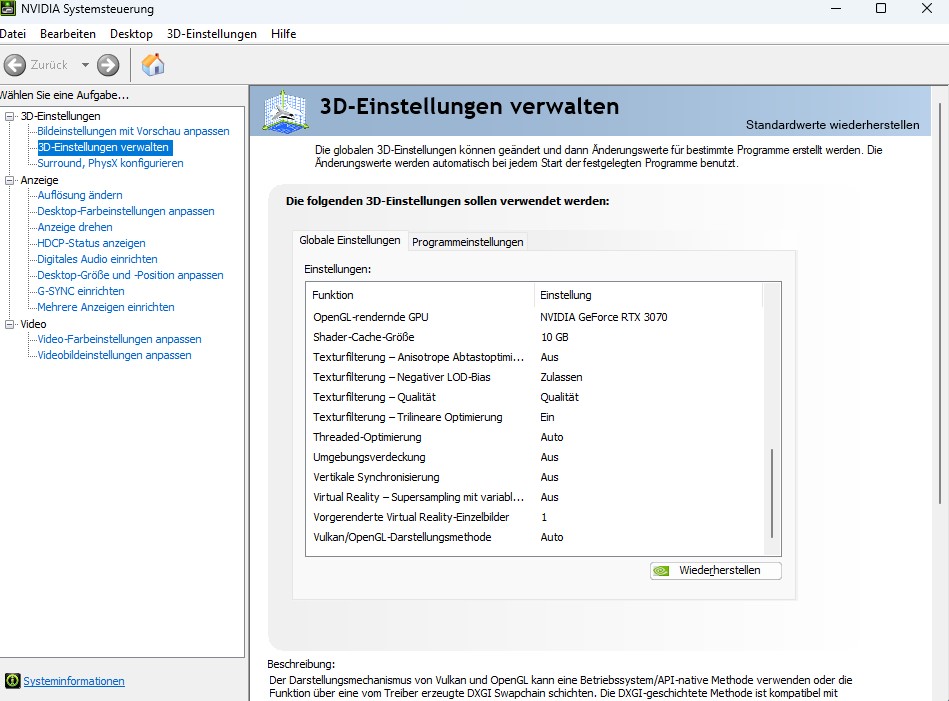Screen dimensions: 949x701
Task: Open the back history dropdown arrow
Action: pos(85,65)
